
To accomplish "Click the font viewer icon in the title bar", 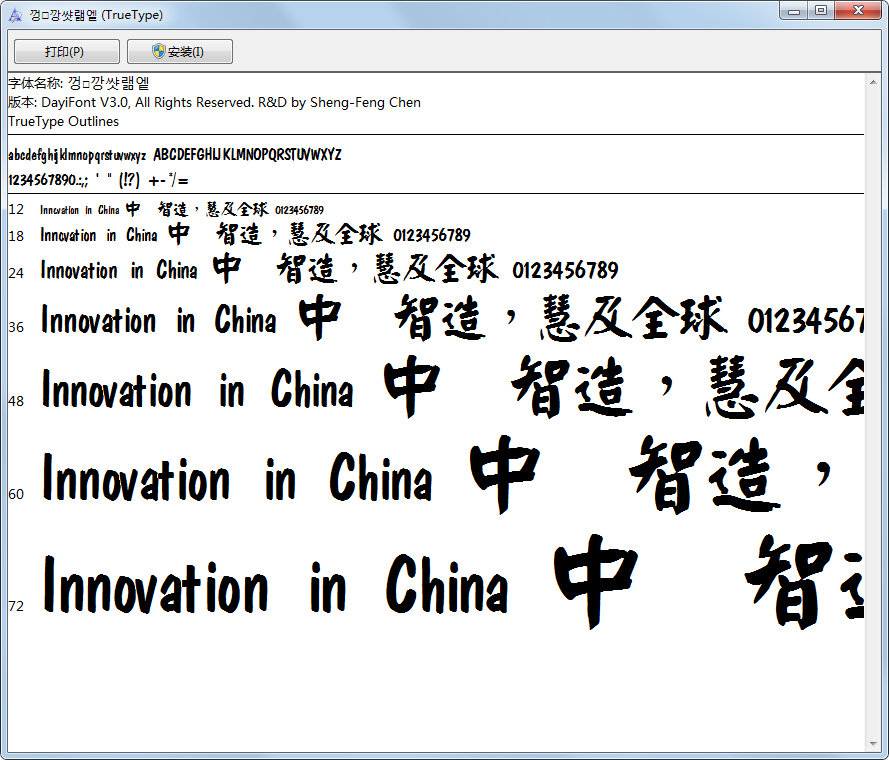I will (13, 12).
